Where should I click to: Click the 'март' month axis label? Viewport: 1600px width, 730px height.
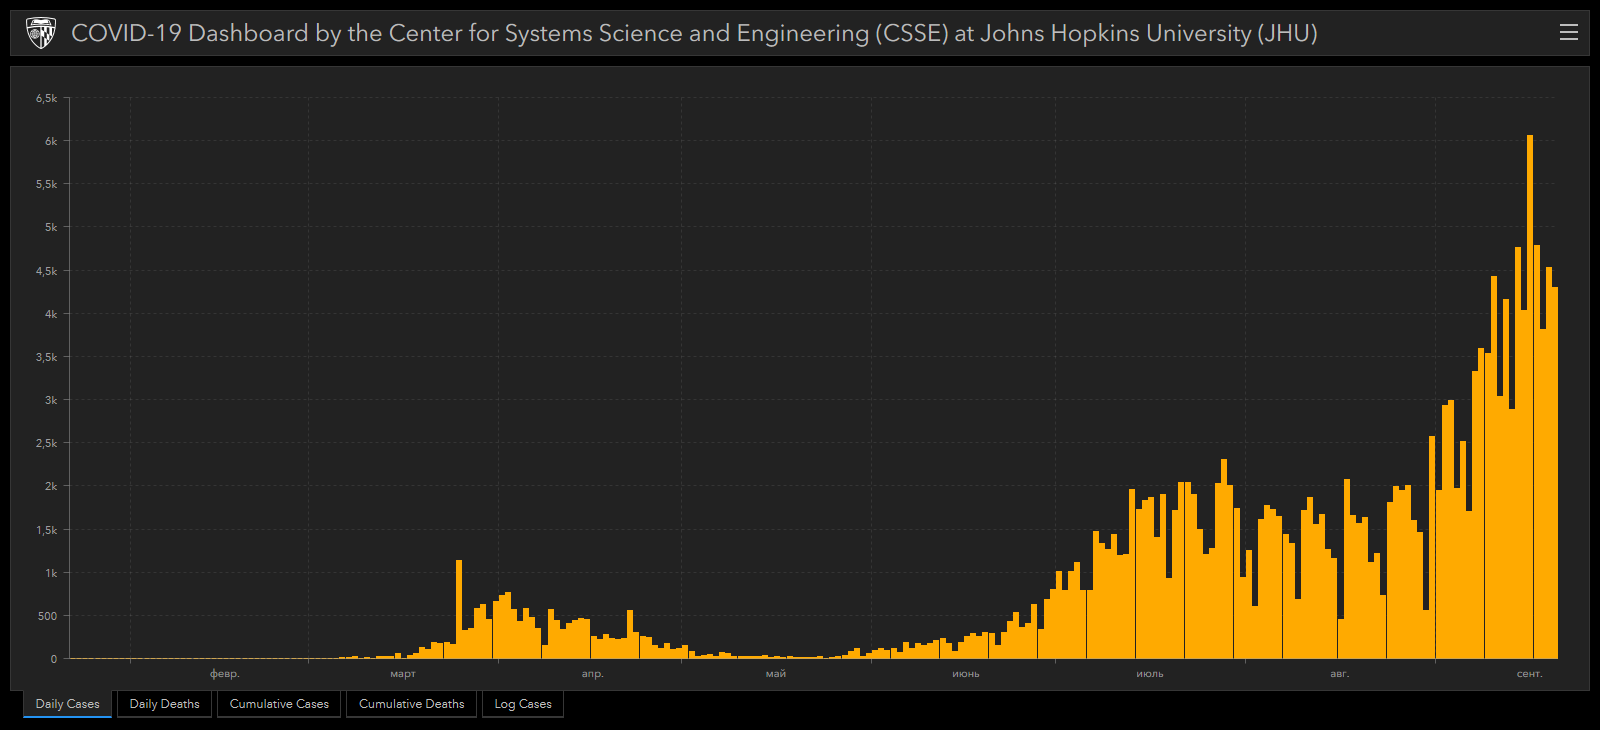point(403,674)
